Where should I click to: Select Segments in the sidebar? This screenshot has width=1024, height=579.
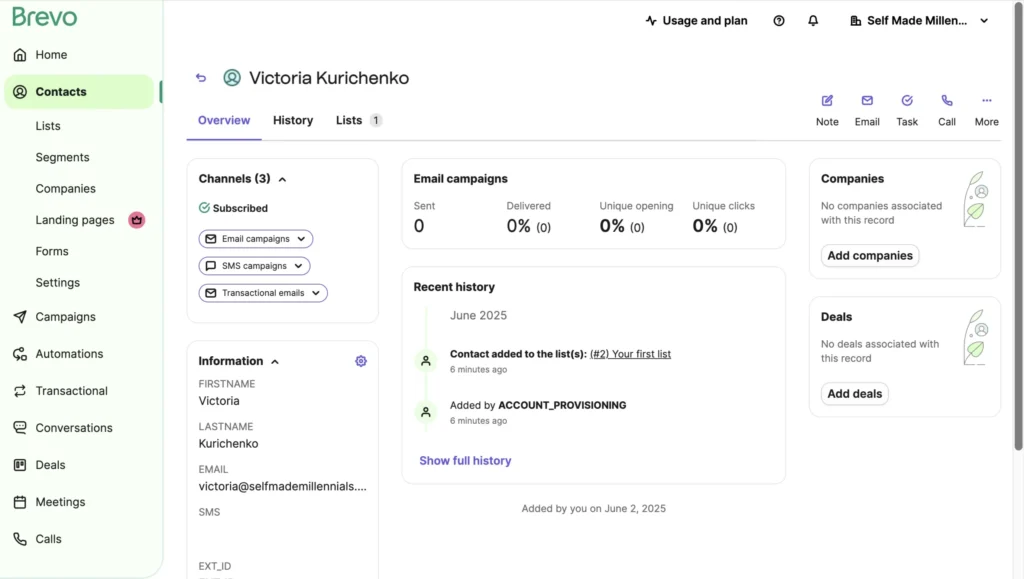[62, 157]
